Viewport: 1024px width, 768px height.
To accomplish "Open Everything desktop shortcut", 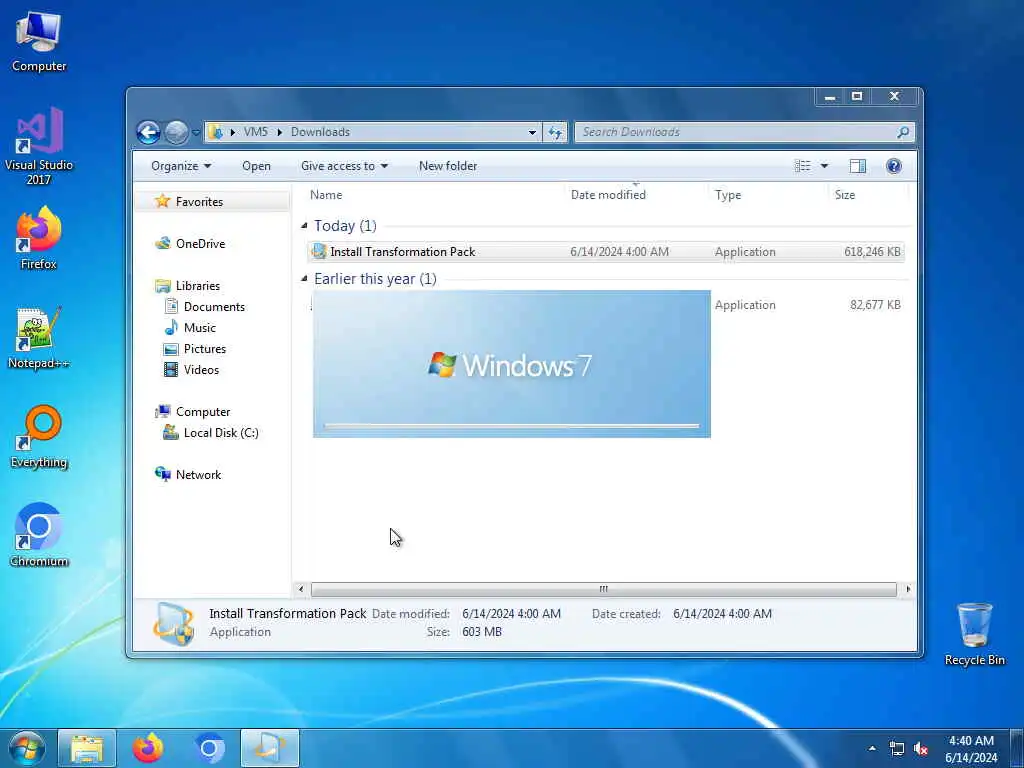I will coord(39,437).
